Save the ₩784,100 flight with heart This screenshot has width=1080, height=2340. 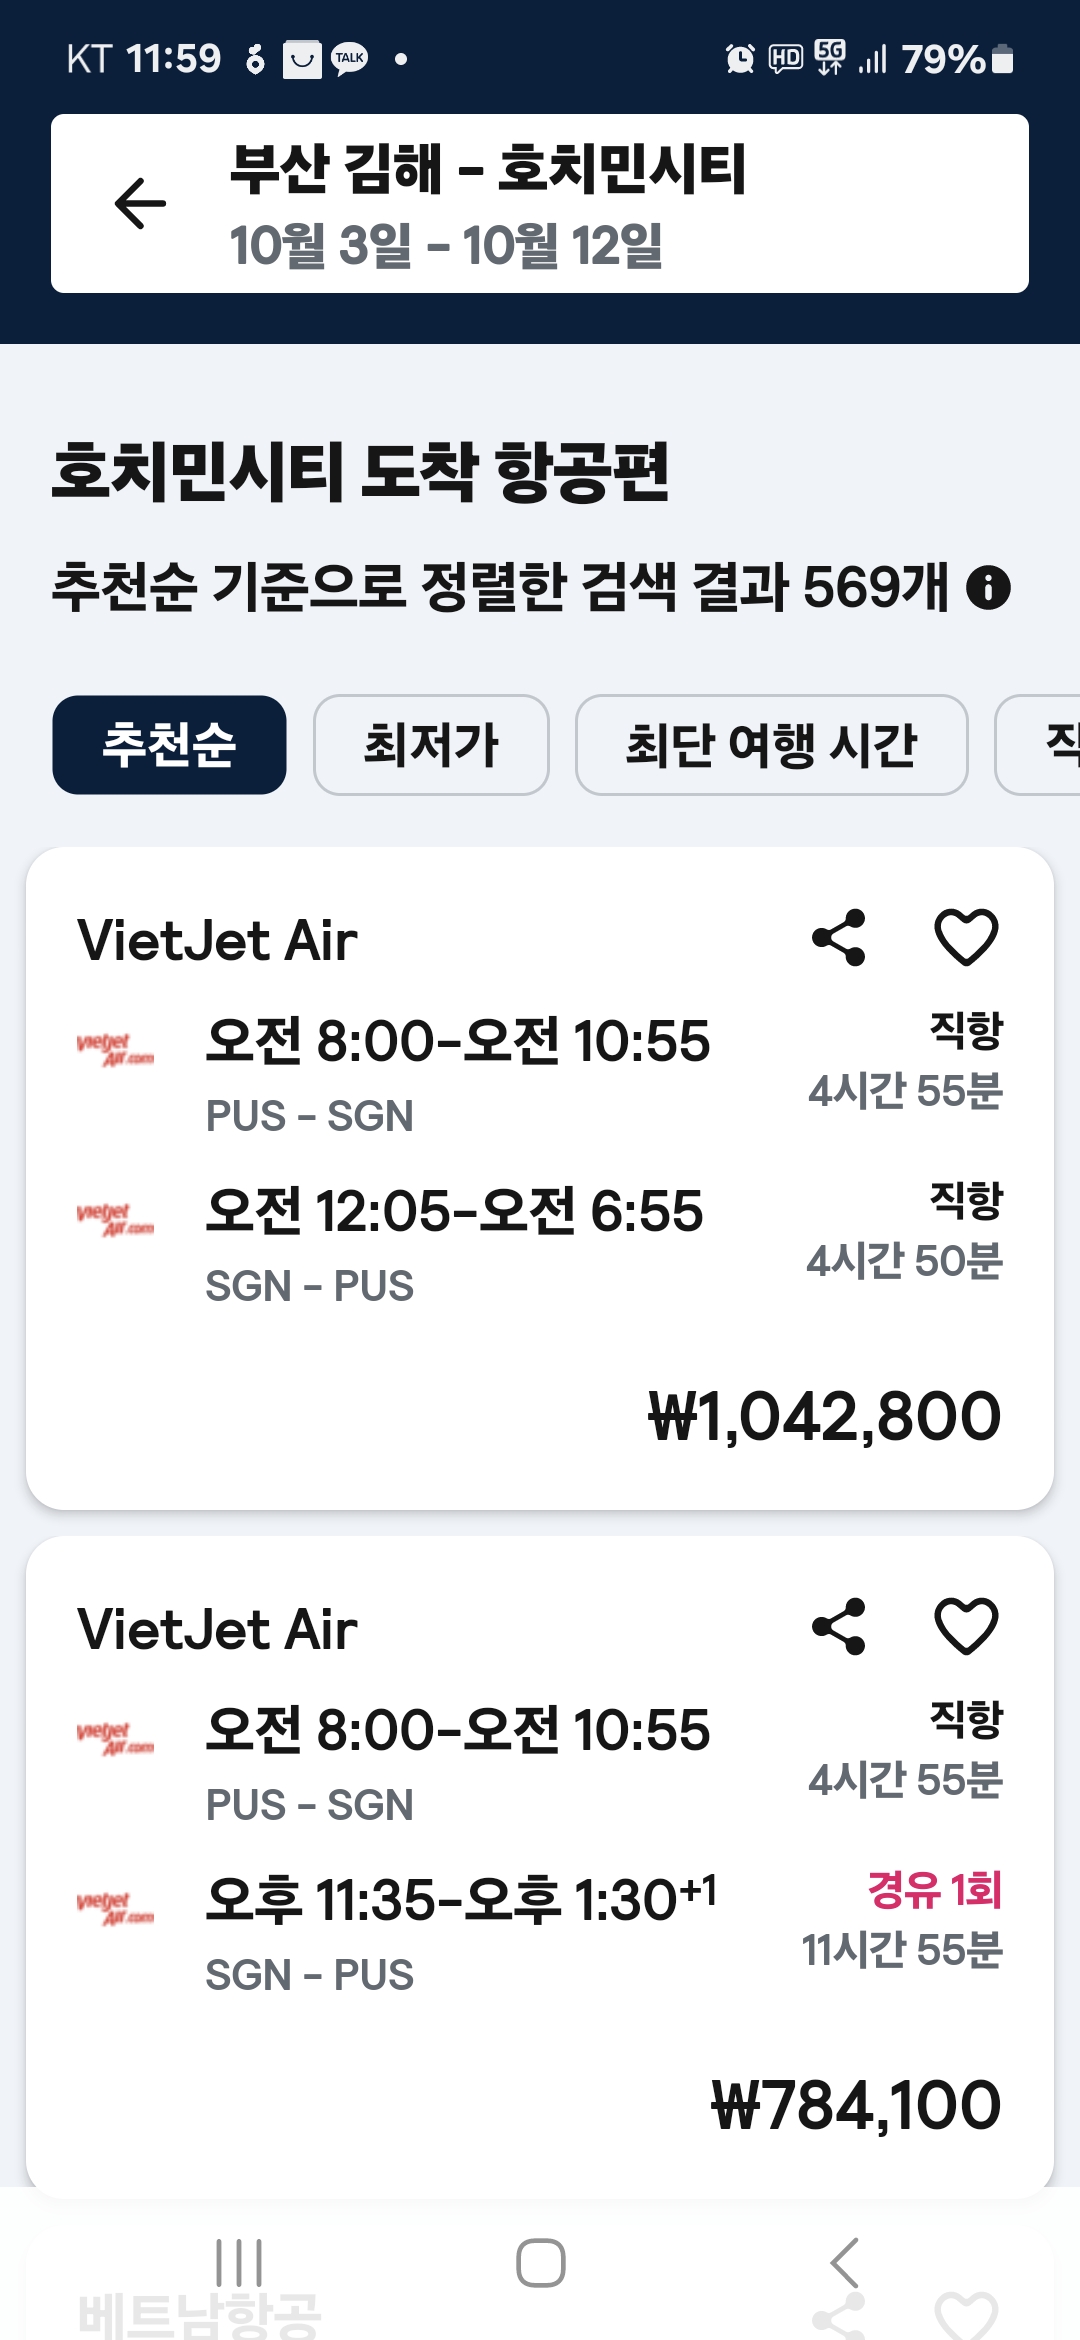pos(965,1626)
